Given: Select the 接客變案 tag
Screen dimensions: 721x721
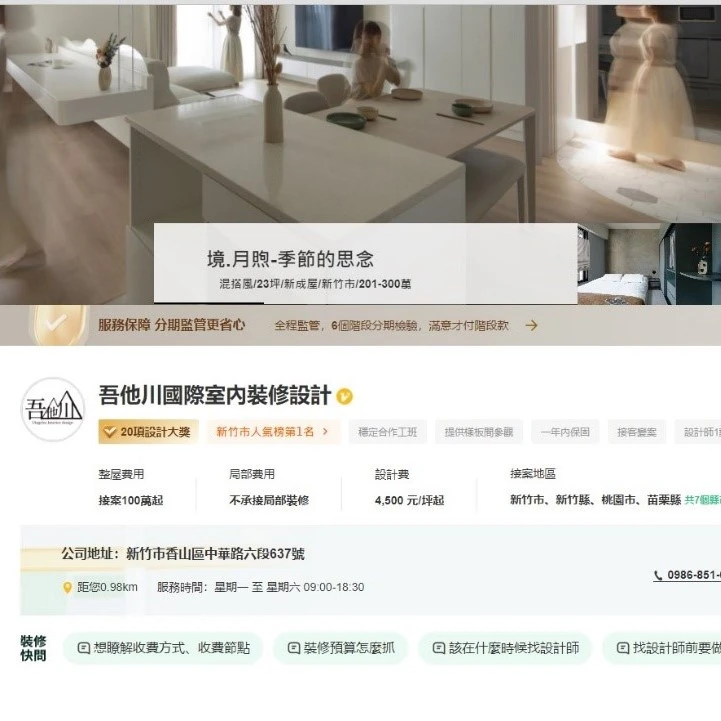Looking at the screenshot, I should 637,432.
